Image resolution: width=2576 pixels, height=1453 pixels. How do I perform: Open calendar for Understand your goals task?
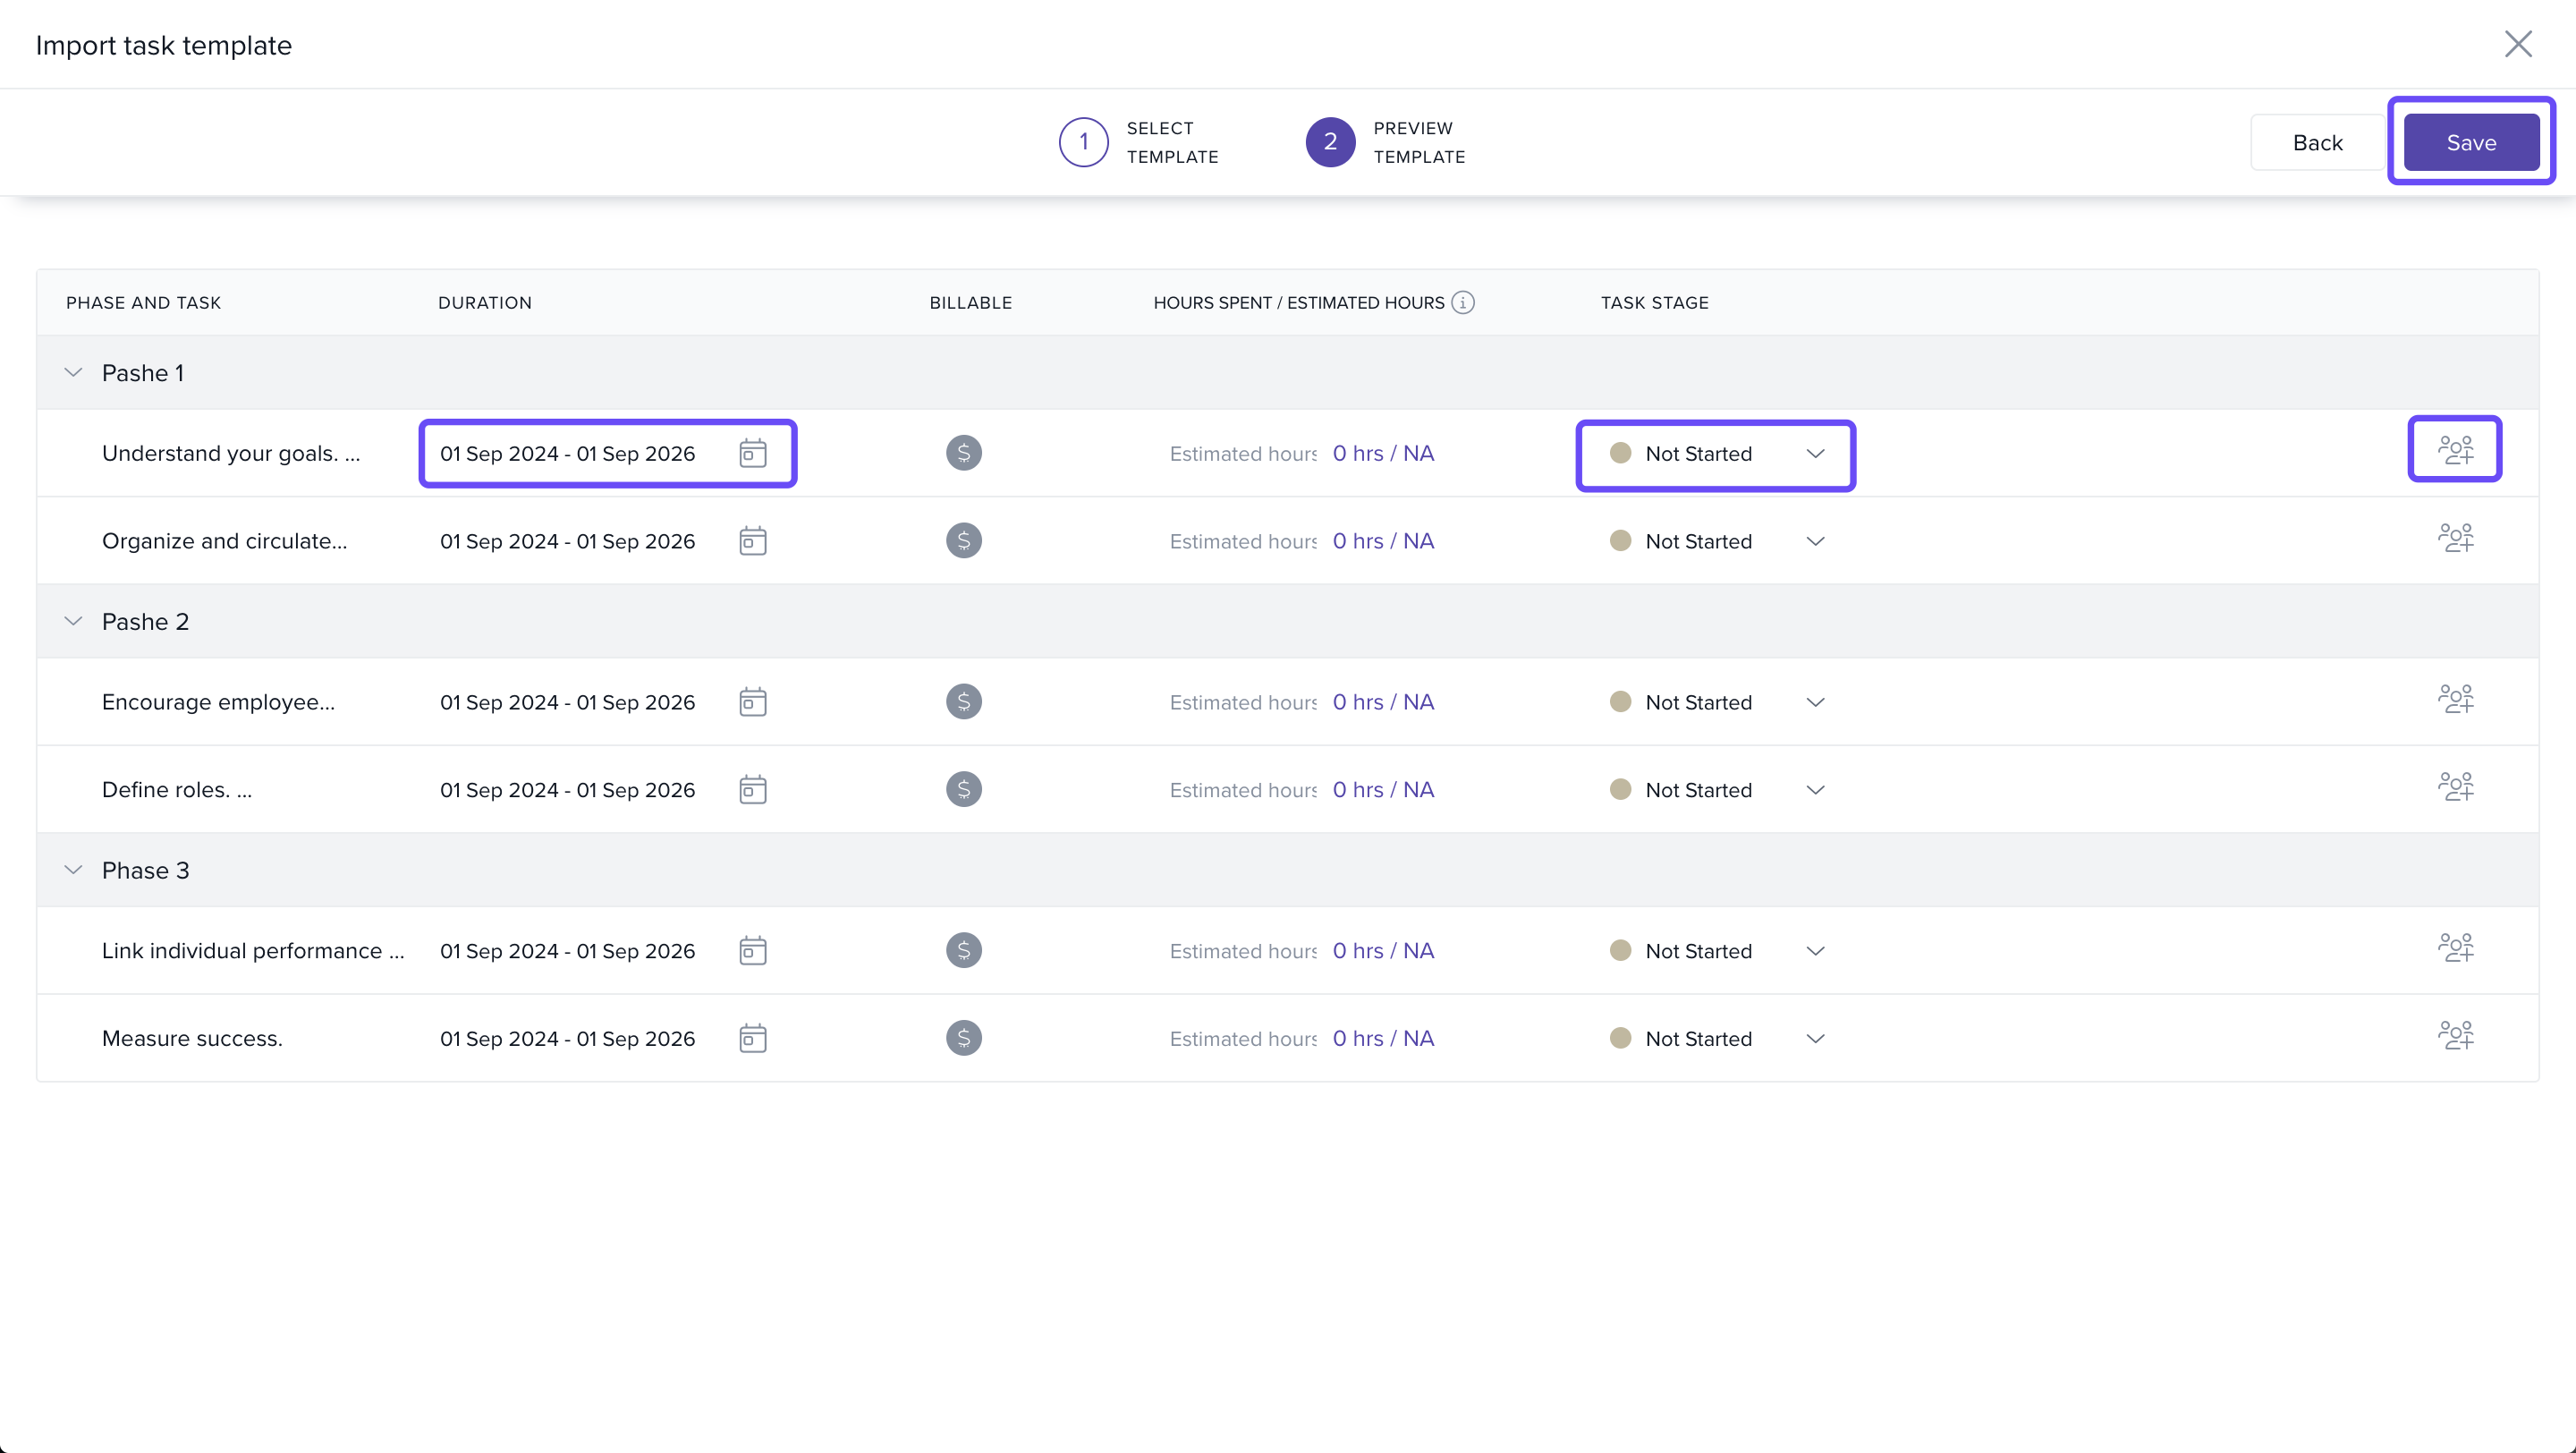coord(752,453)
